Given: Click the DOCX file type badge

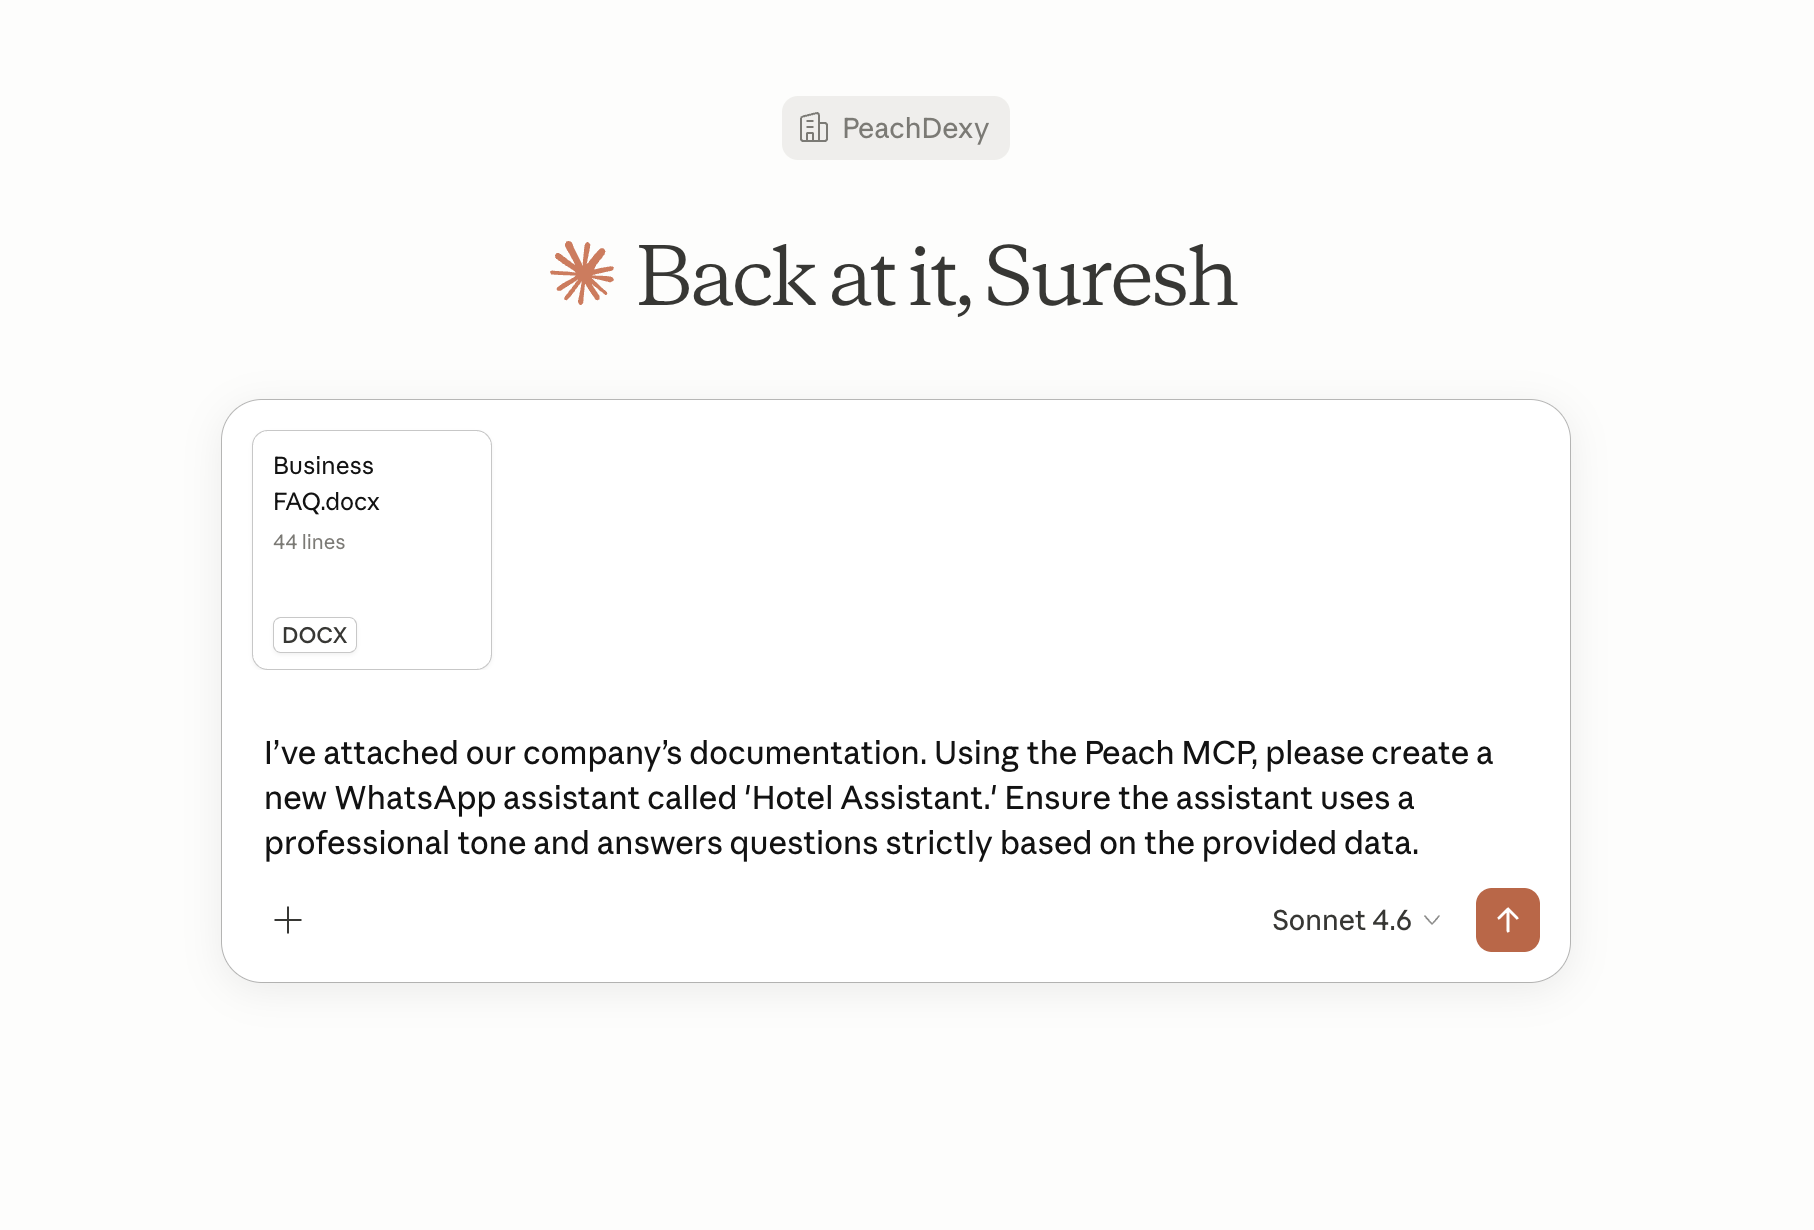Looking at the screenshot, I should [315, 635].
